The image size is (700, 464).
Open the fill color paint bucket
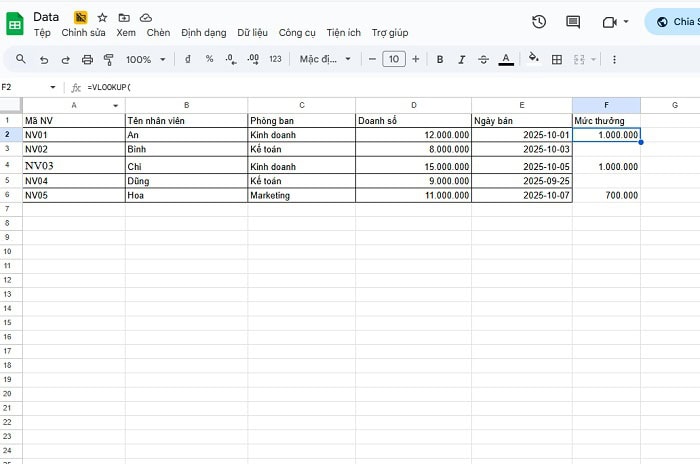click(x=533, y=60)
